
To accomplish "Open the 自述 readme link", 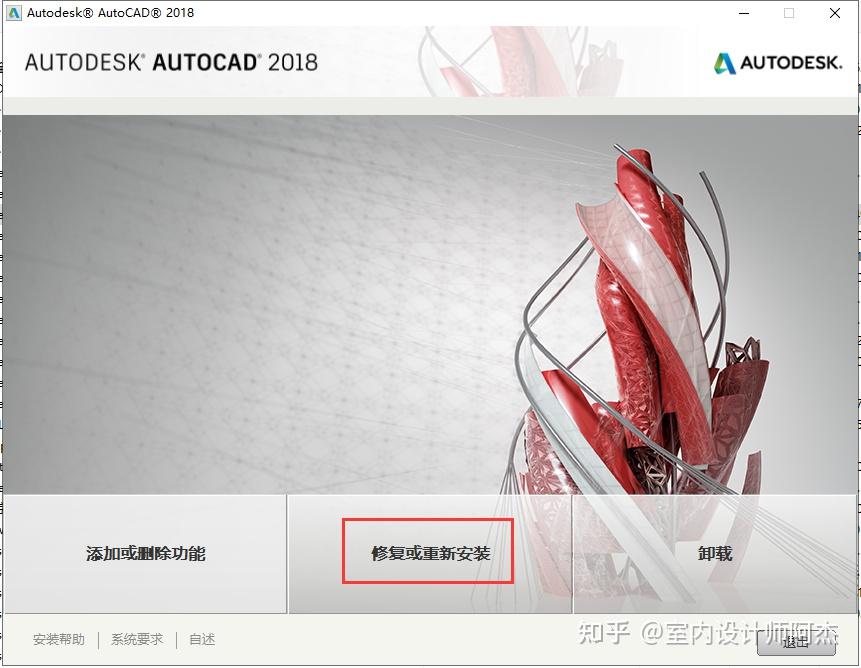I will pos(200,639).
